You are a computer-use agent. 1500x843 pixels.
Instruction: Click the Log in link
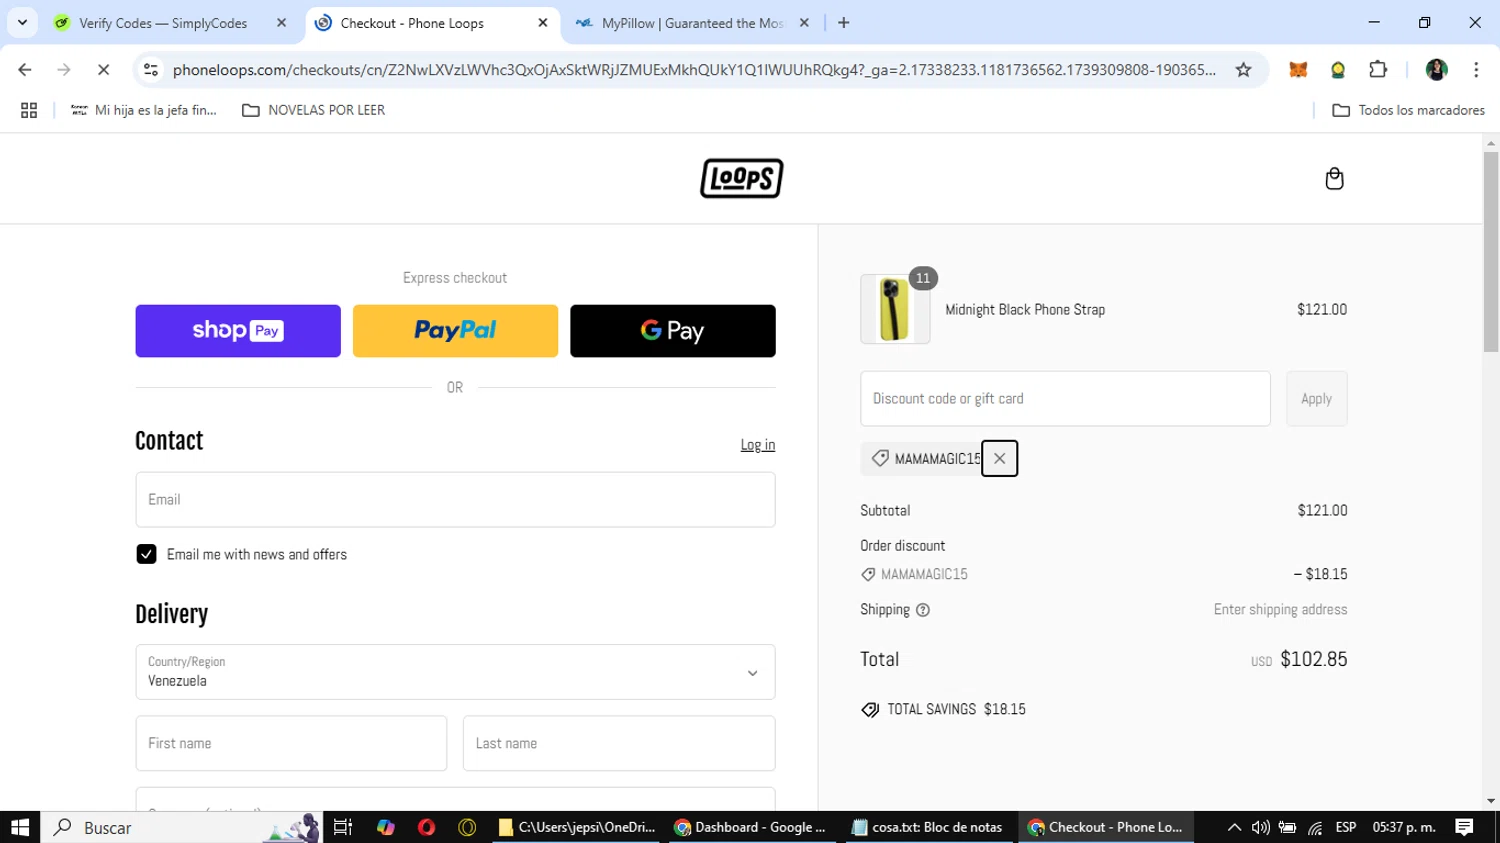[x=757, y=445]
